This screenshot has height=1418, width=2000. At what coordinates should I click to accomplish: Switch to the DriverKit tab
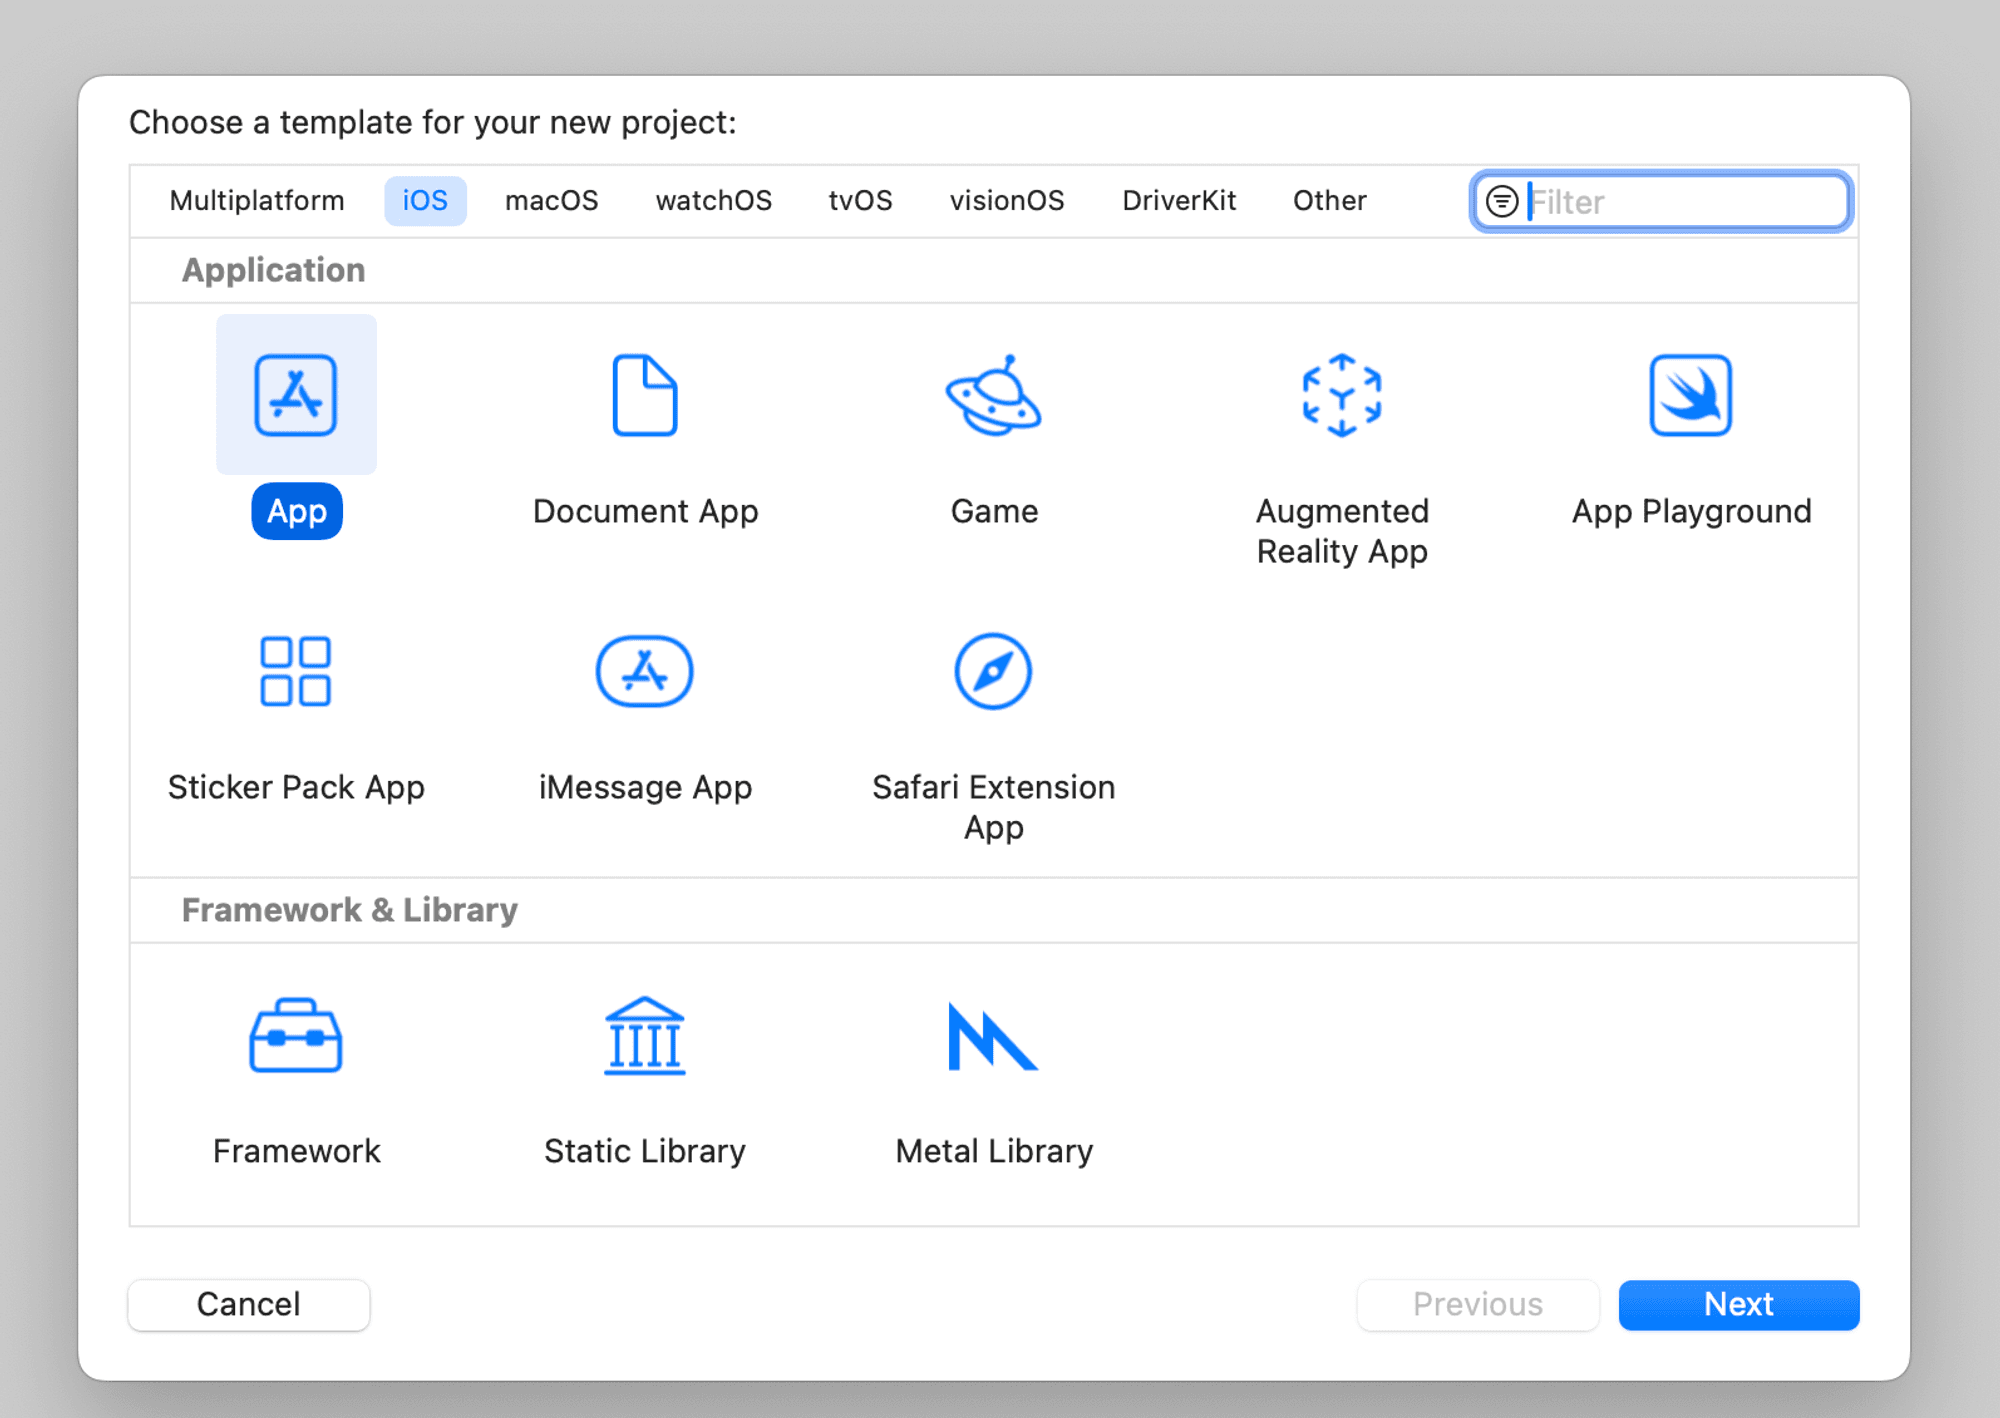(x=1179, y=200)
